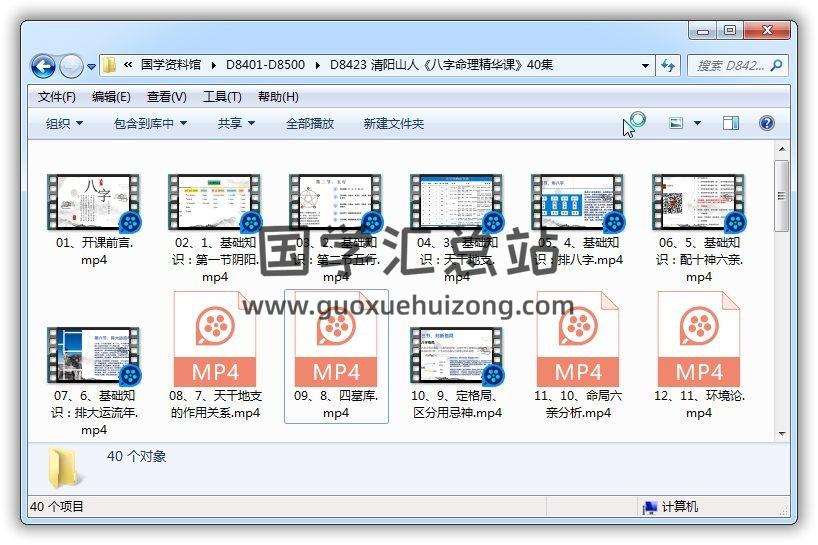Expand the view options dropdown arrow
818x545 pixels.
coord(697,123)
